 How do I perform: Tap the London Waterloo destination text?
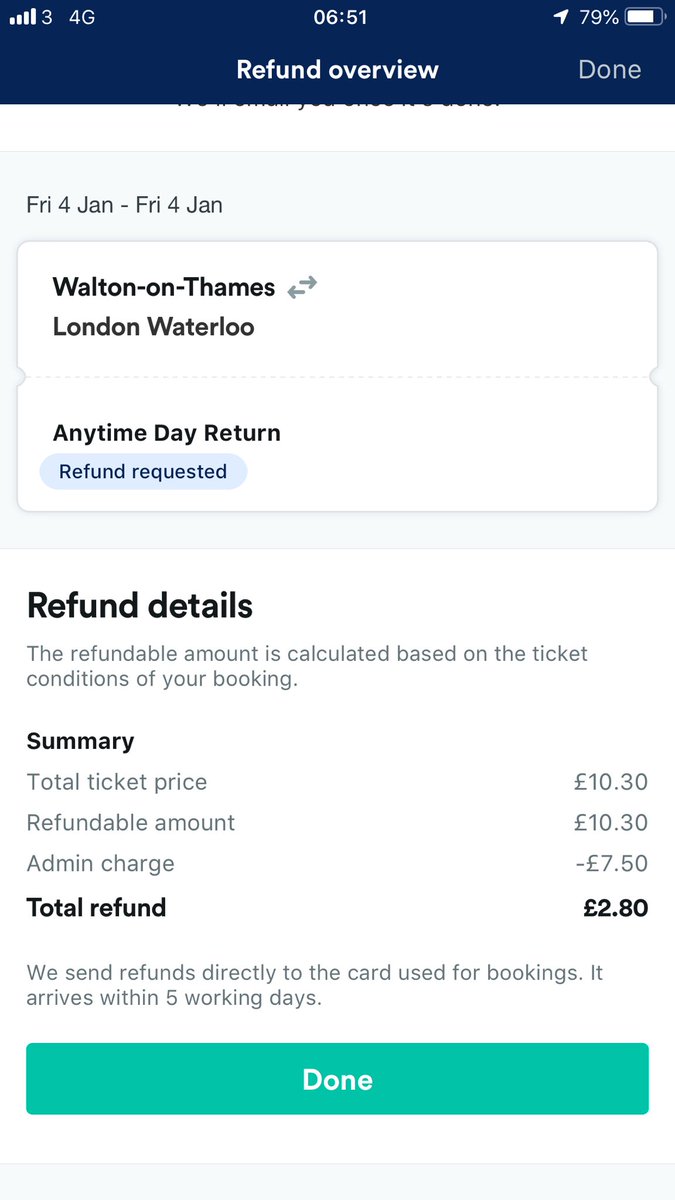153,327
